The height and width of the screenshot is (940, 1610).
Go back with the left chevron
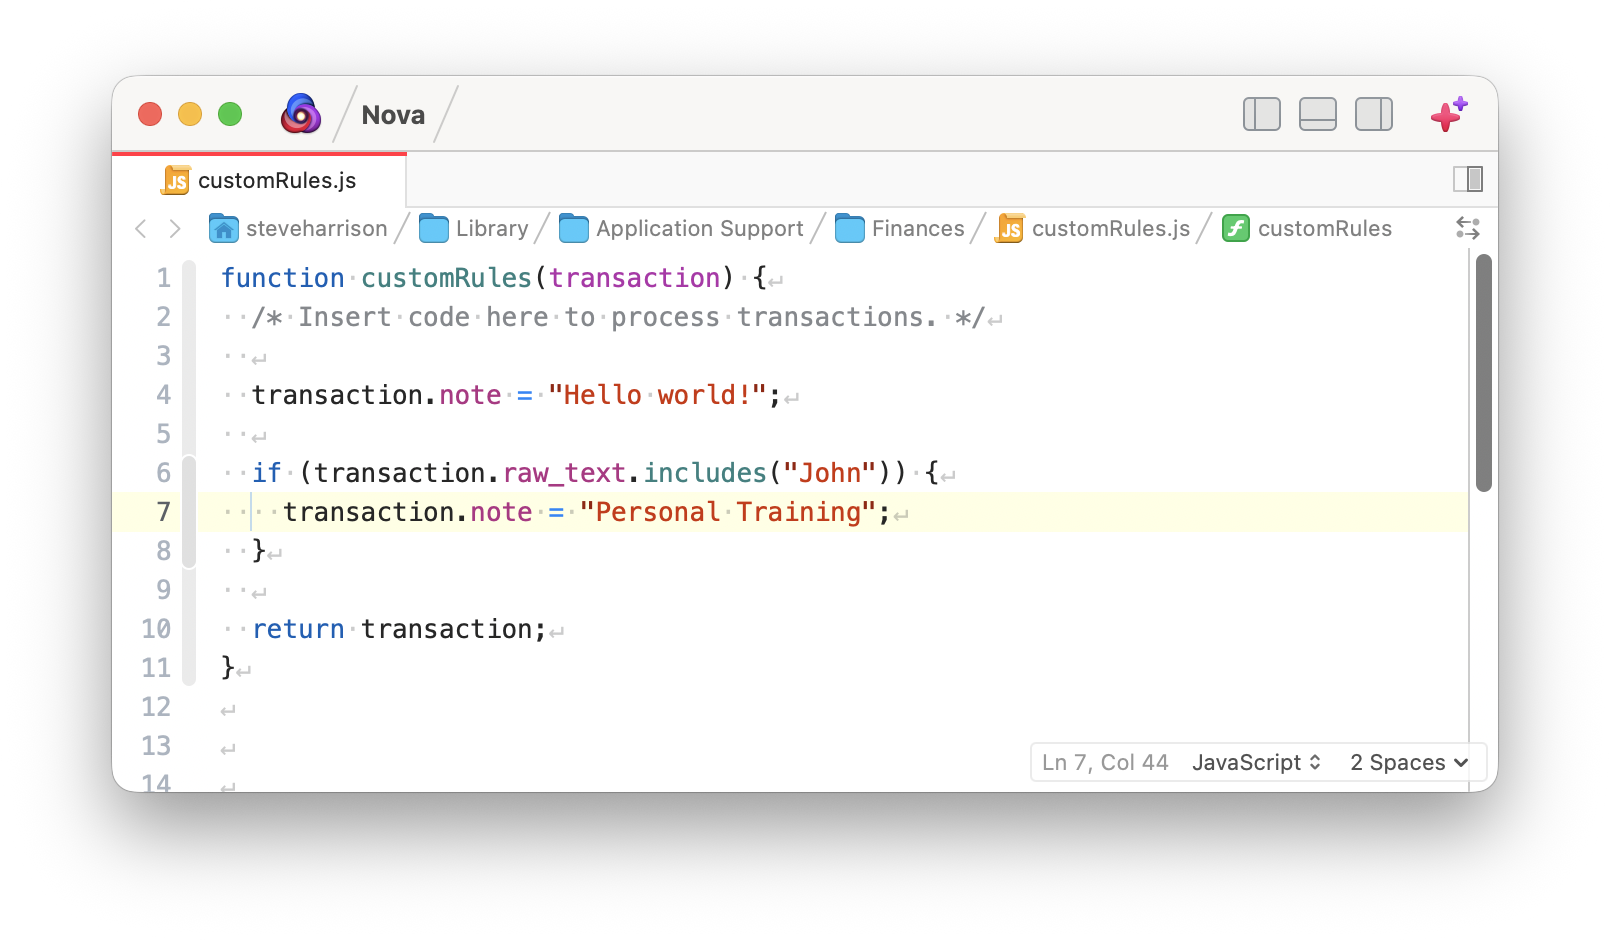pyautogui.click(x=141, y=229)
